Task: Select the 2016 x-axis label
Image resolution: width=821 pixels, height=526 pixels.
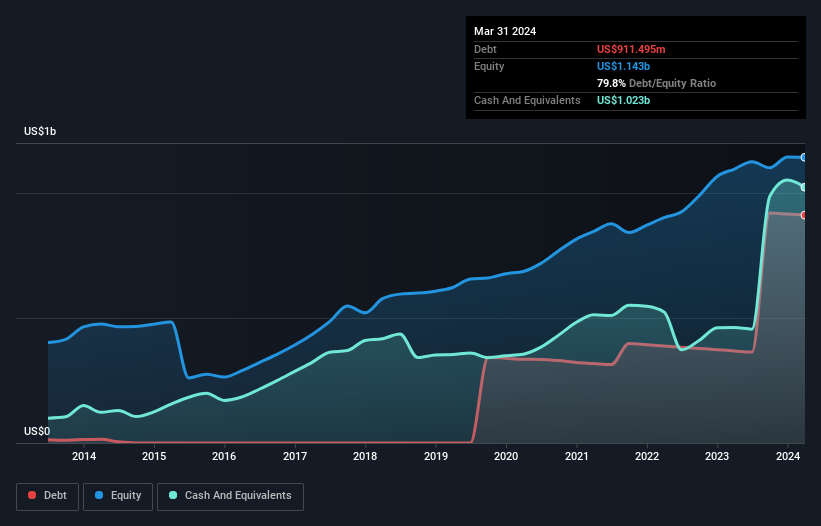Action: 224,456
